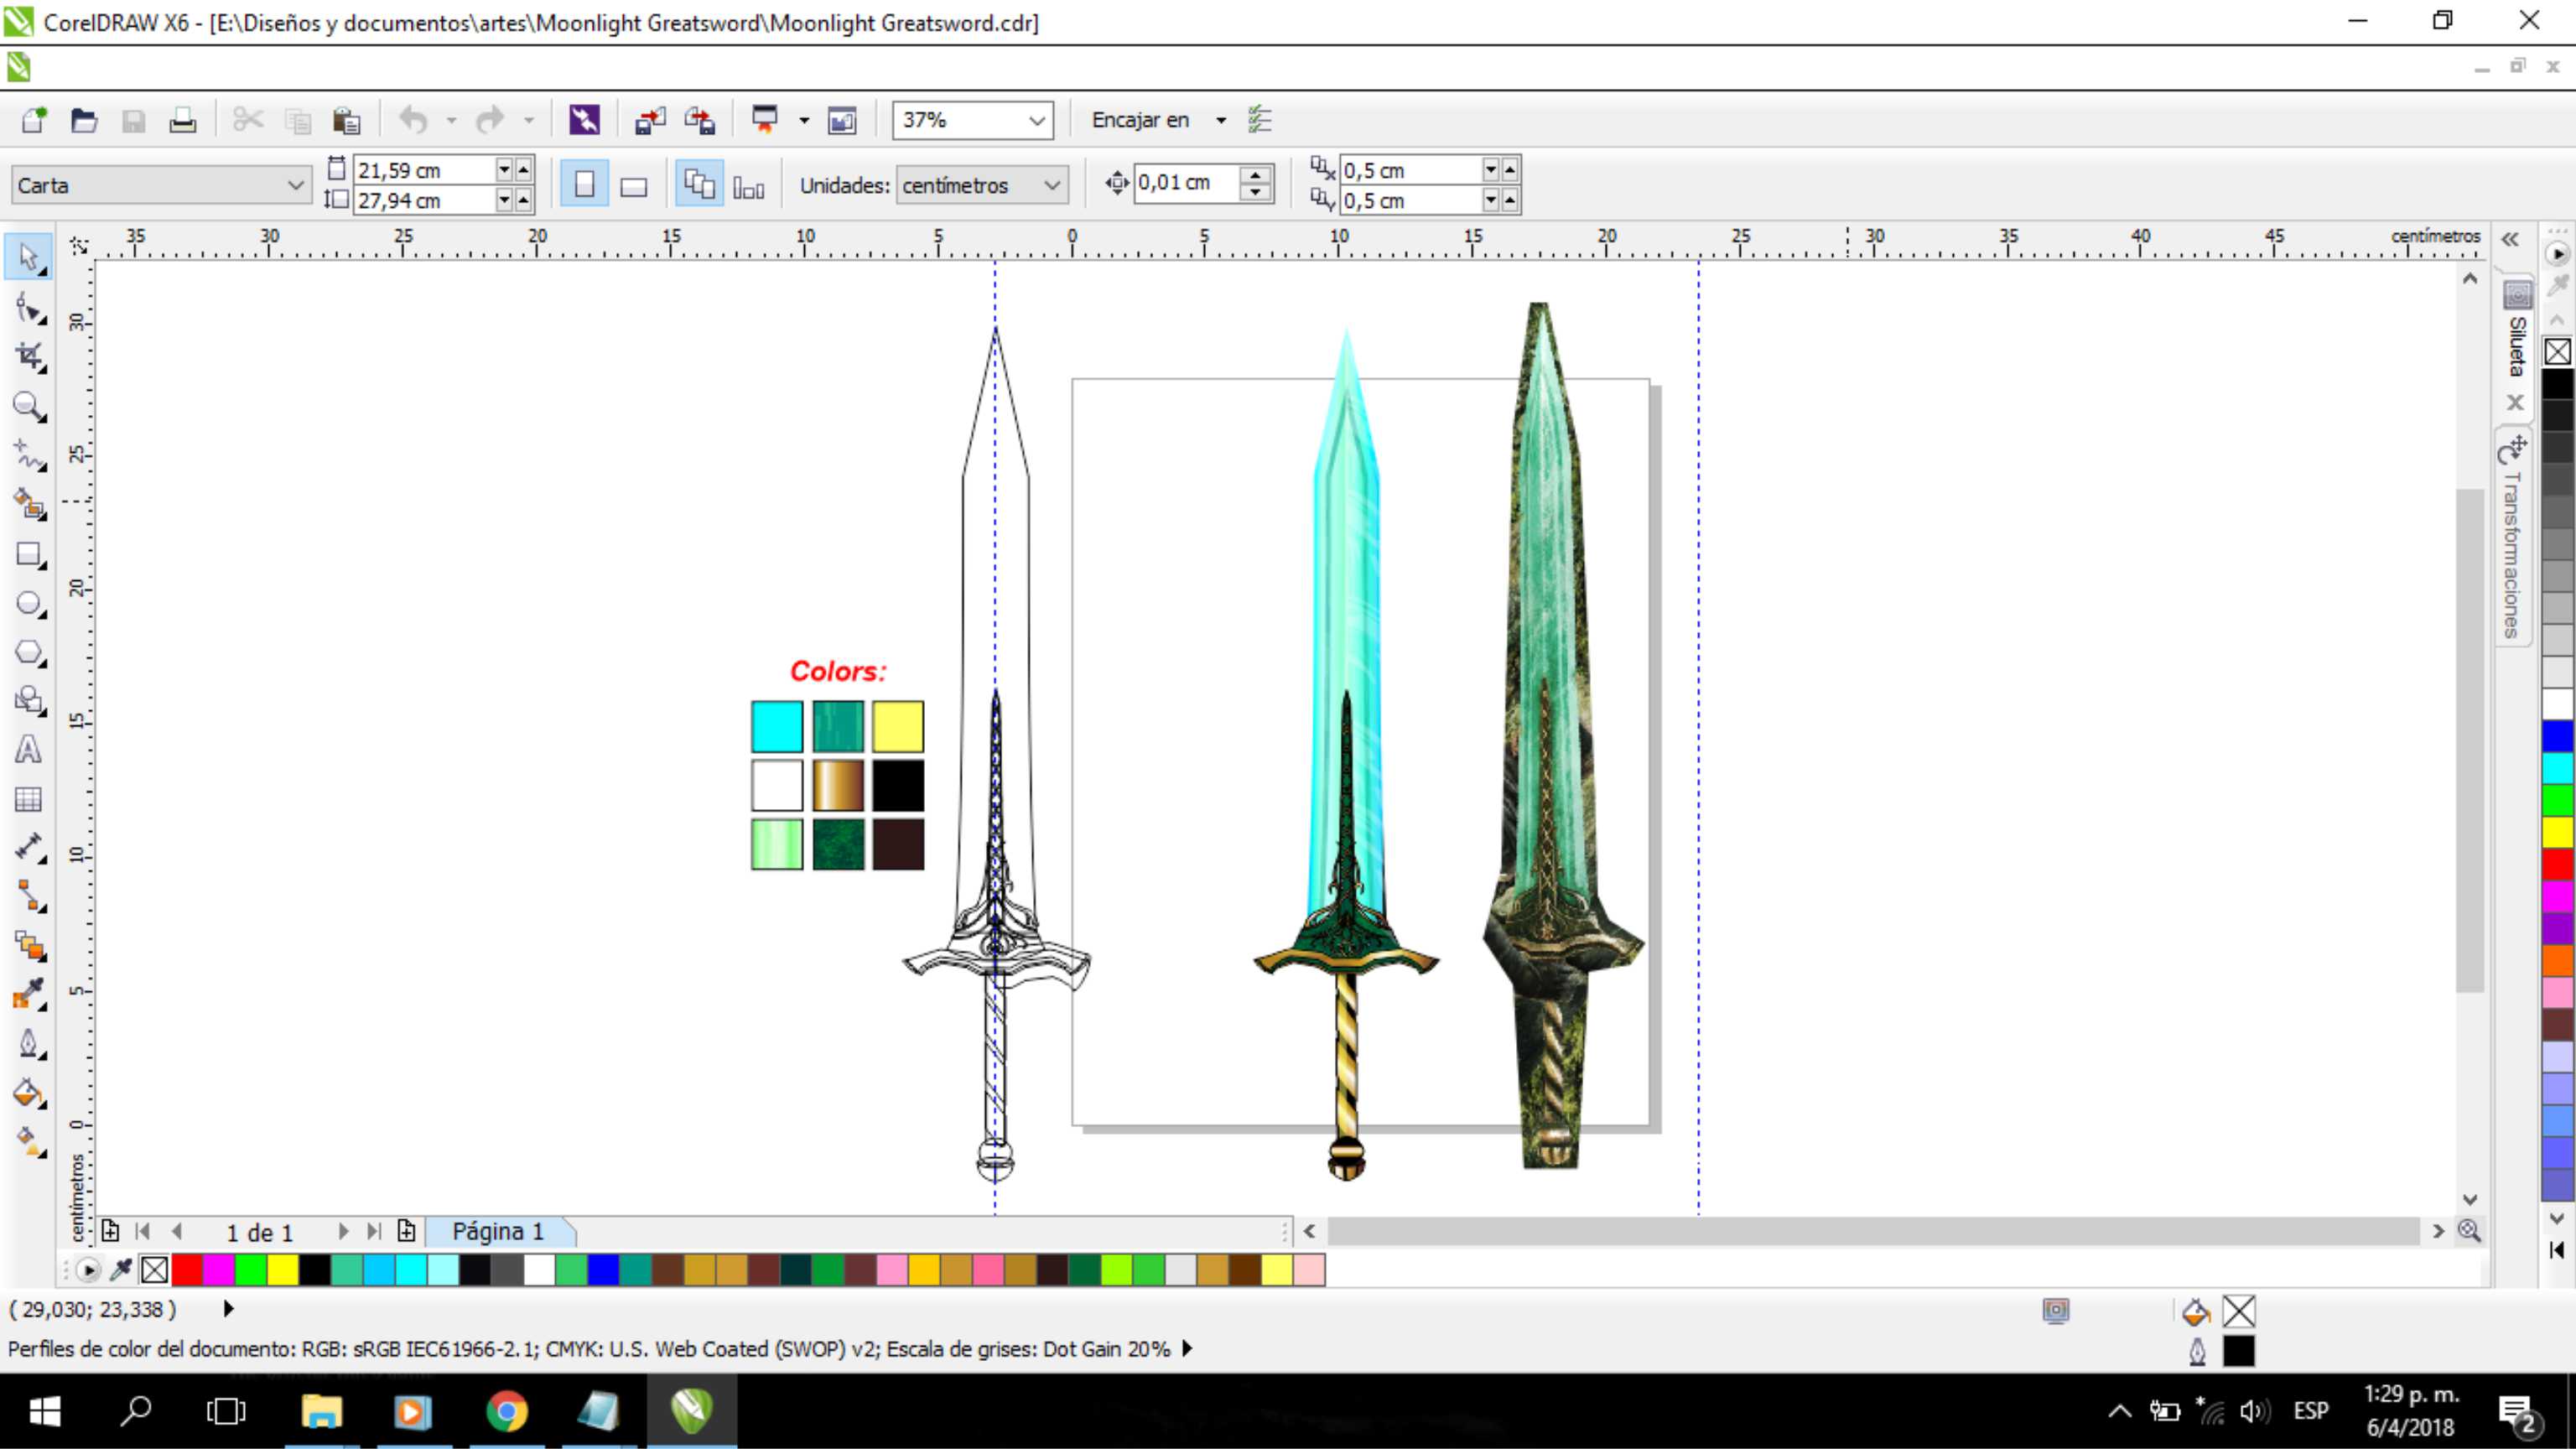Select the Rectangle tool

[29, 554]
